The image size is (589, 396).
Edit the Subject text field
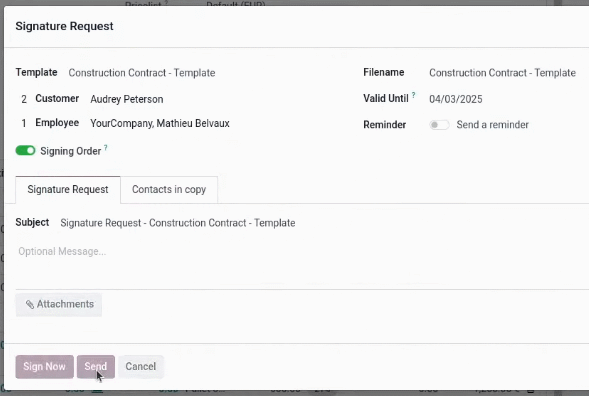pos(323,223)
